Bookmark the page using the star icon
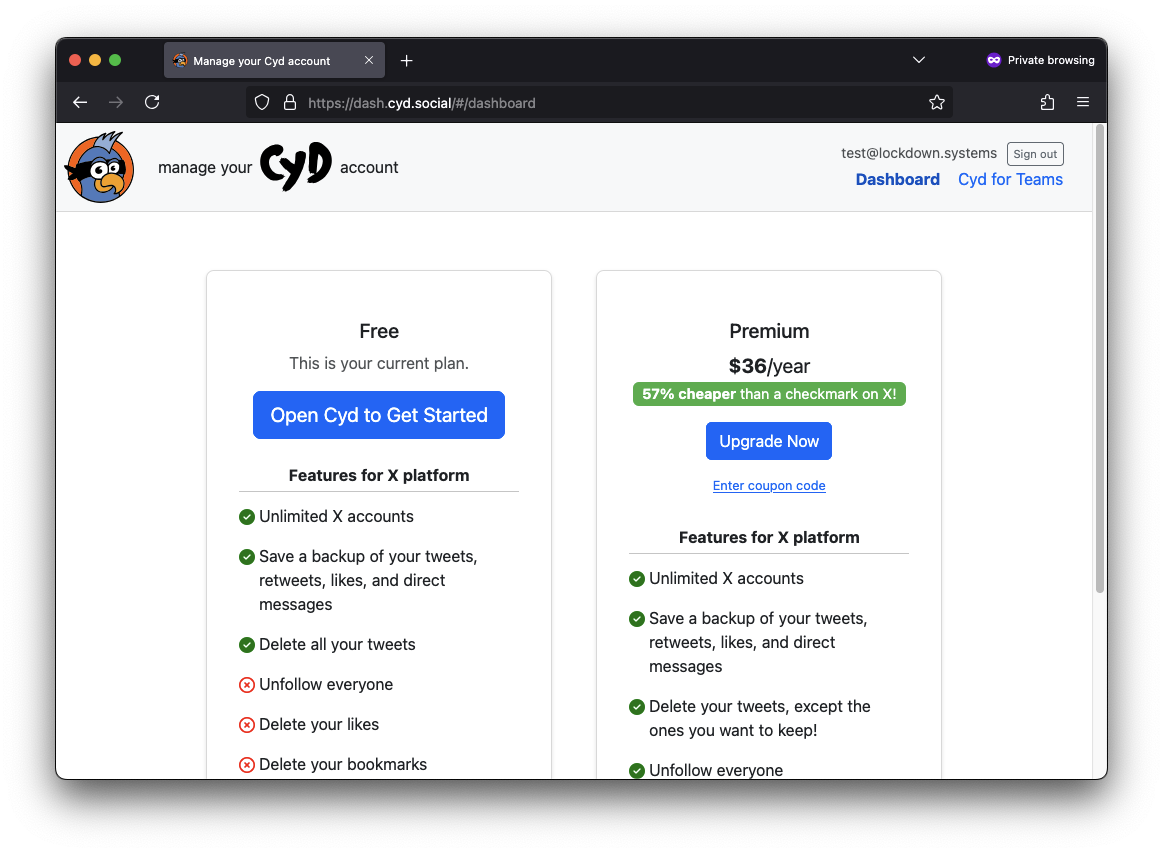The image size is (1163, 853). click(x=937, y=102)
